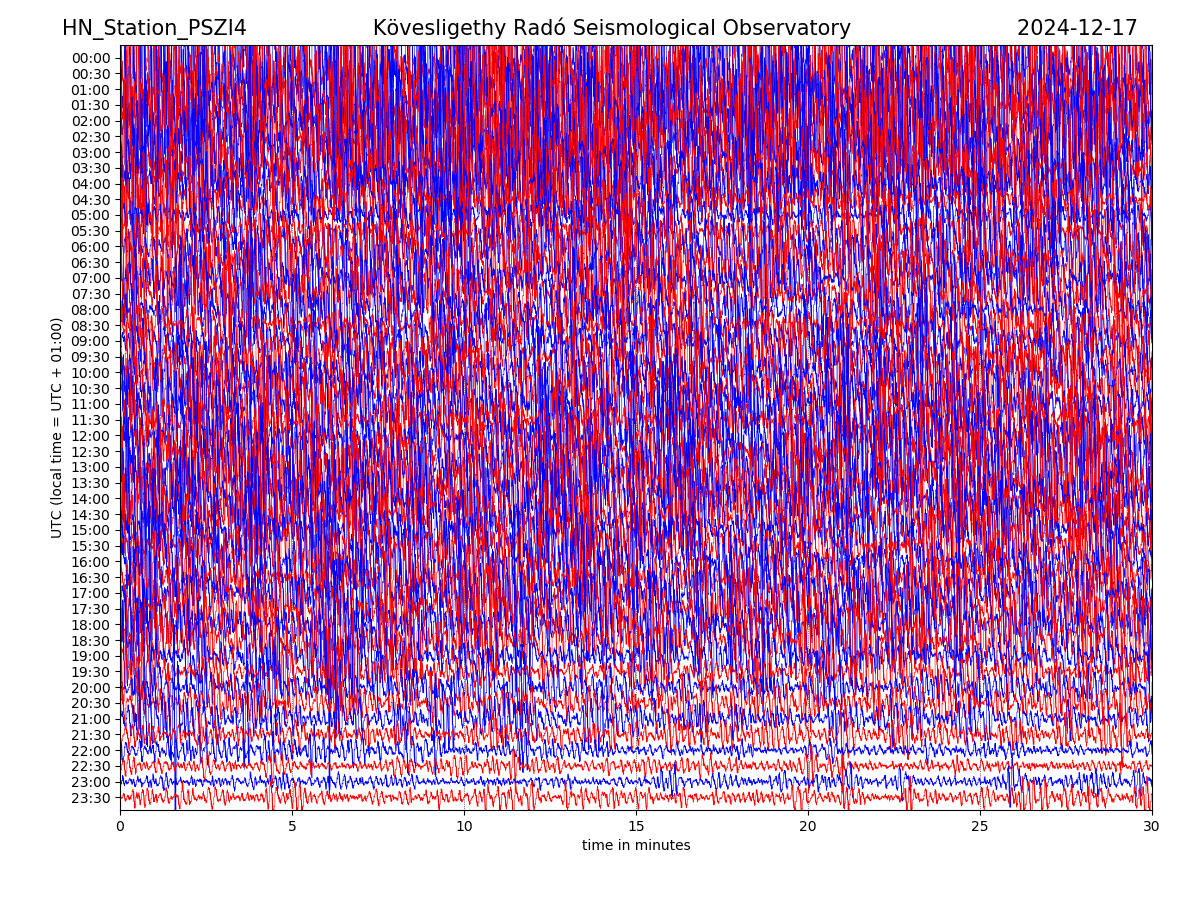The image size is (1200, 900).
Task: Select the 03:30 row label
Action: click(x=91, y=168)
